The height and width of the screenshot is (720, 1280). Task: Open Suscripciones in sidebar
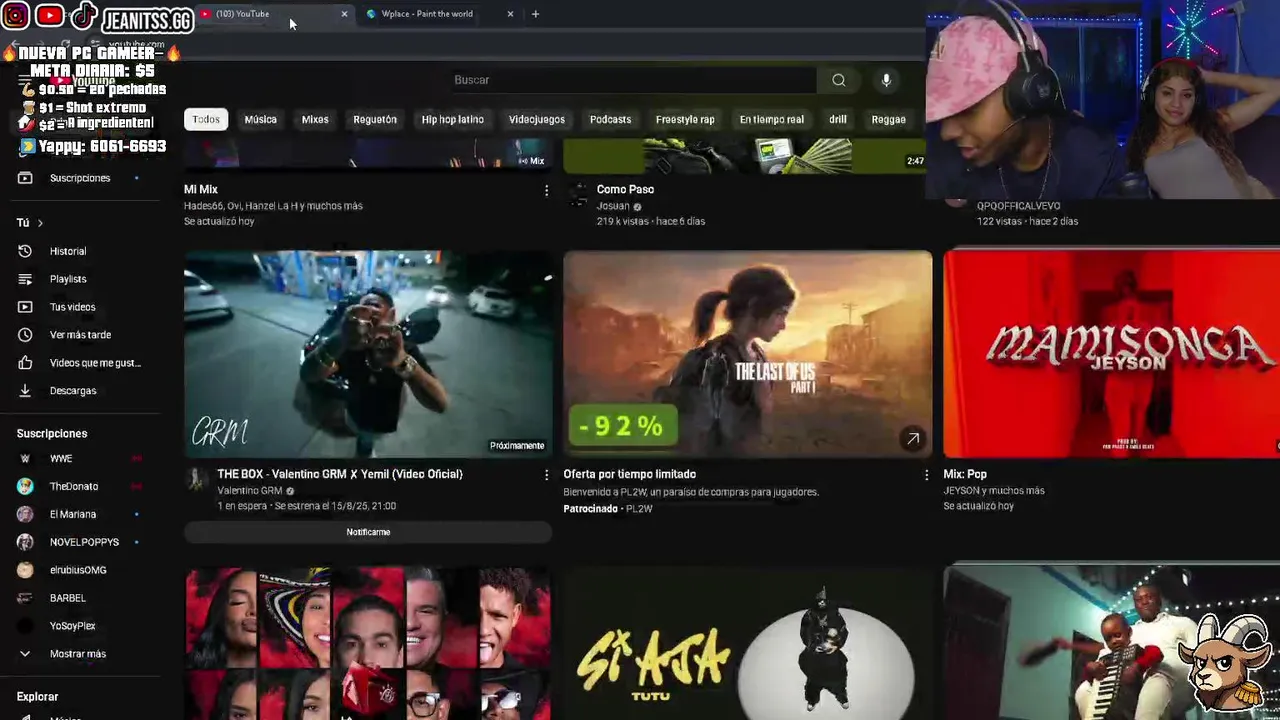[x=80, y=178]
